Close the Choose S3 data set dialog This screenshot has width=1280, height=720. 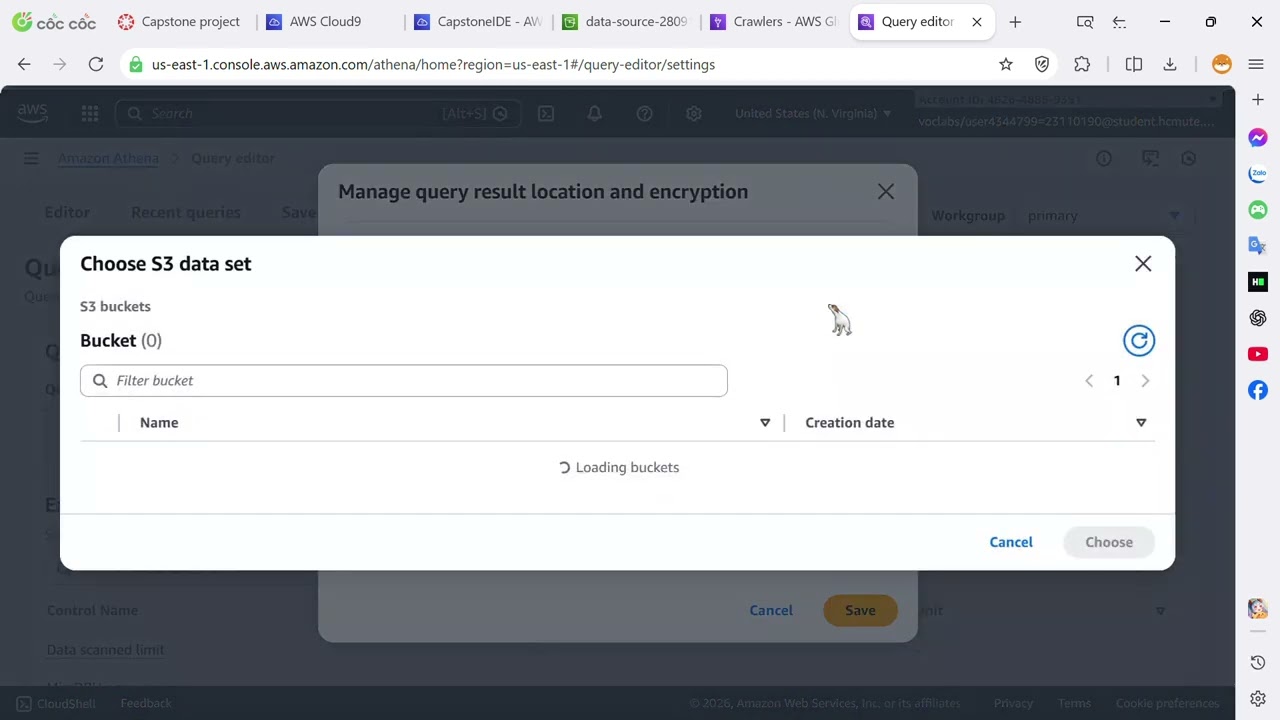click(1143, 264)
